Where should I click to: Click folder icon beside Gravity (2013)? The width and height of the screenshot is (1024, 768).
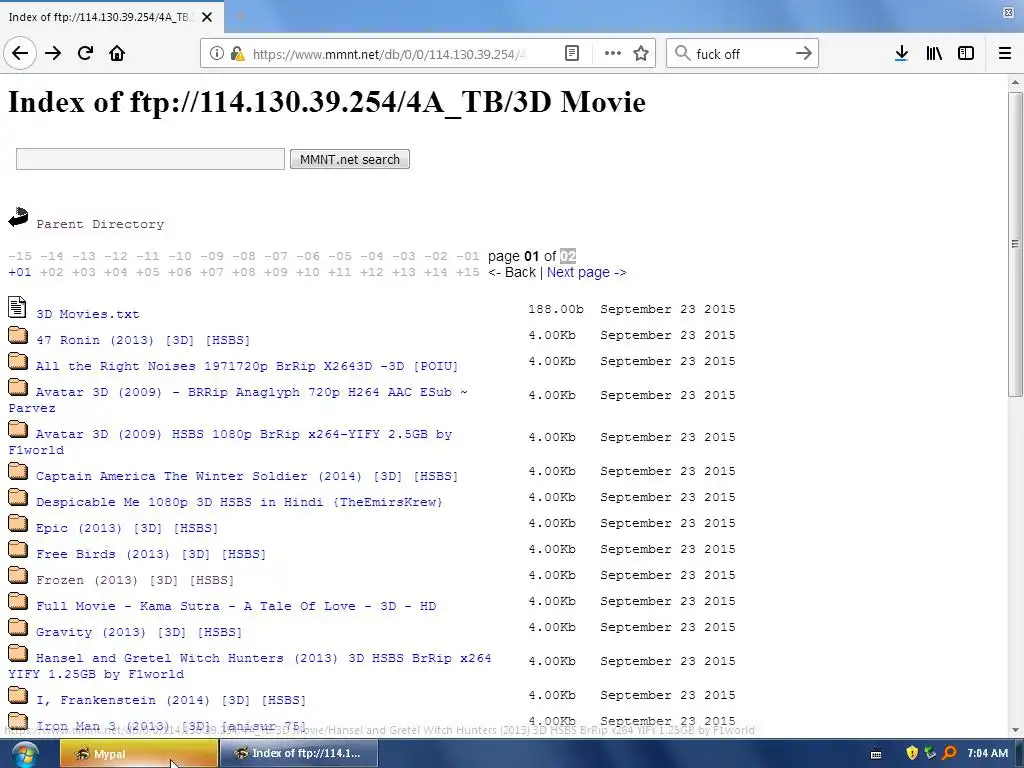(x=18, y=628)
